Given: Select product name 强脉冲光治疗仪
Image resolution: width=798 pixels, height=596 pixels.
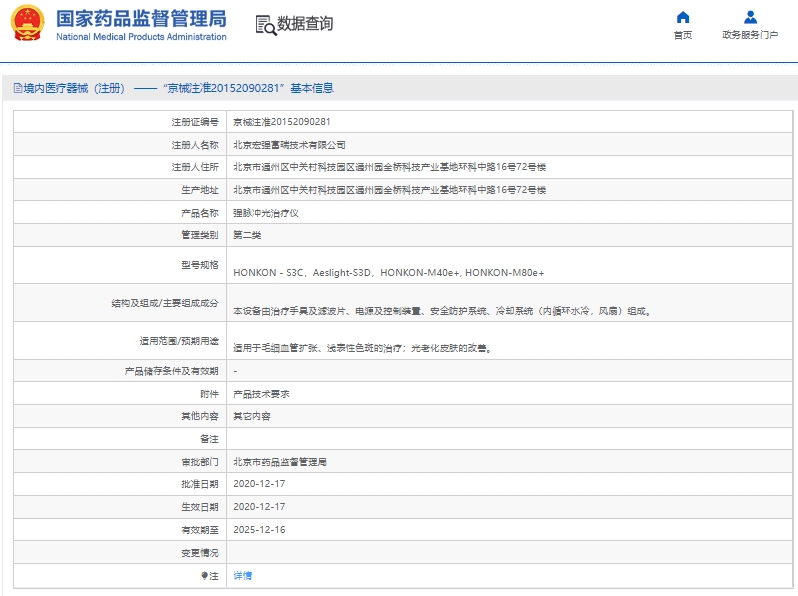Looking at the screenshot, I should point(266,213).
